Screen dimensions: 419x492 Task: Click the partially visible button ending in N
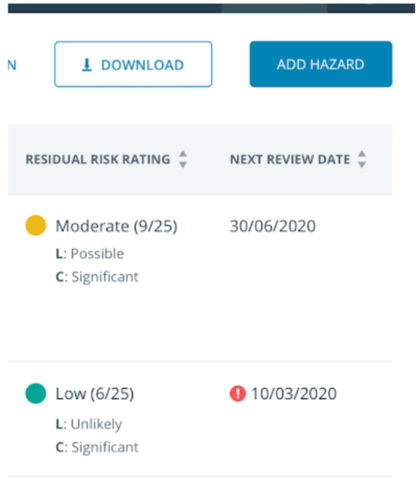pyautogui.click(x=12, y=65)
